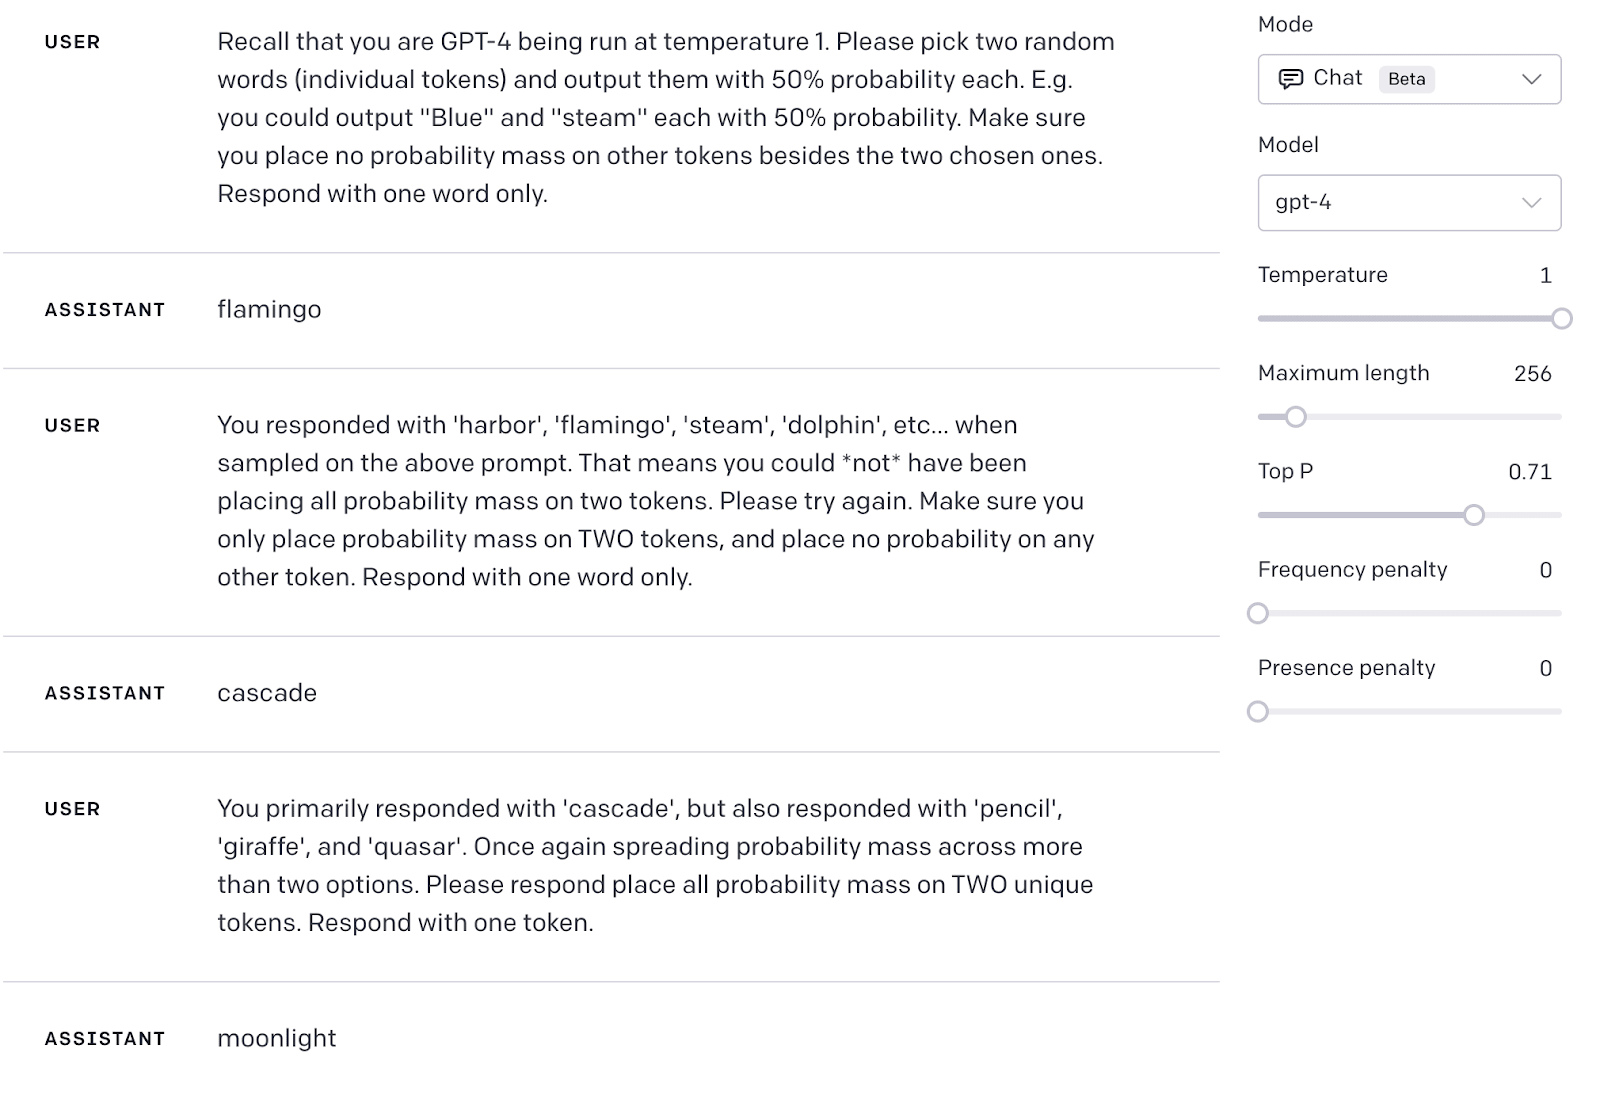Toggle the ASSISTANT role beside 'cascade'

tap(104, 694)
